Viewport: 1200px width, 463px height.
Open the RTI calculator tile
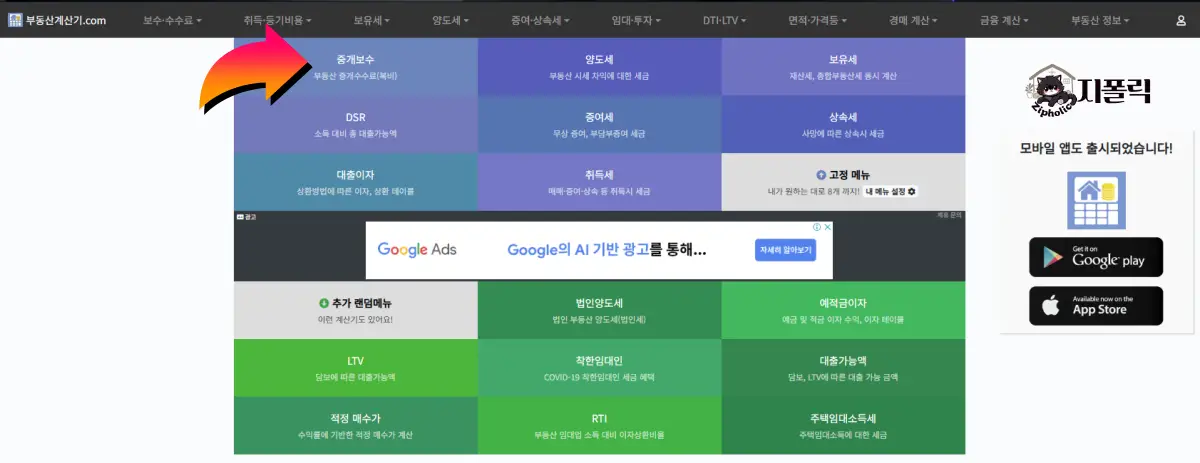pyautogui.click(x=599, y=426)
